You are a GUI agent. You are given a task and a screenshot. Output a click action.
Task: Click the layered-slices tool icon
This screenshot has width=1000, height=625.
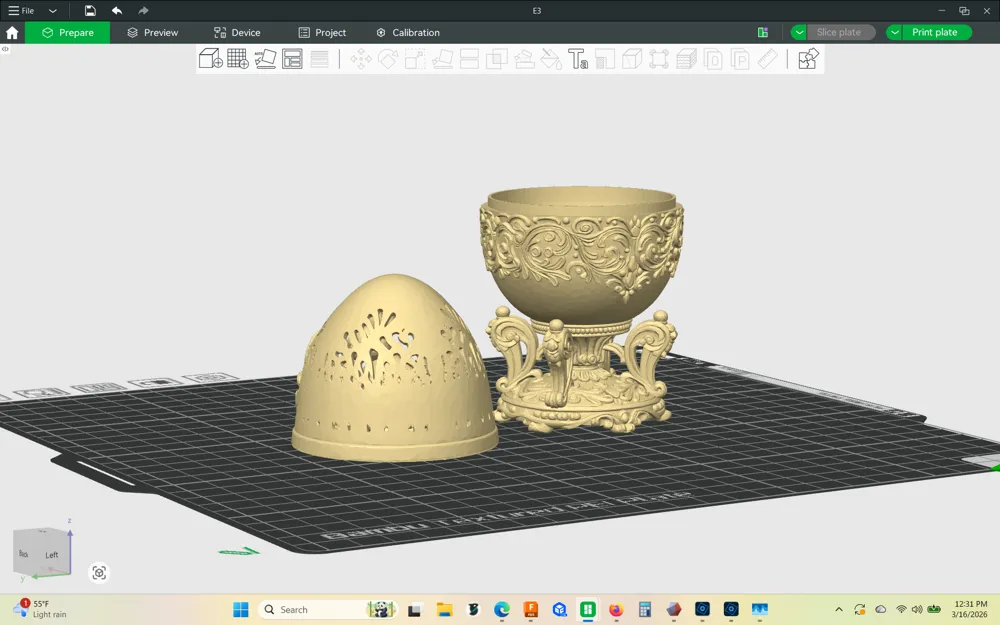tap(686, 59)
